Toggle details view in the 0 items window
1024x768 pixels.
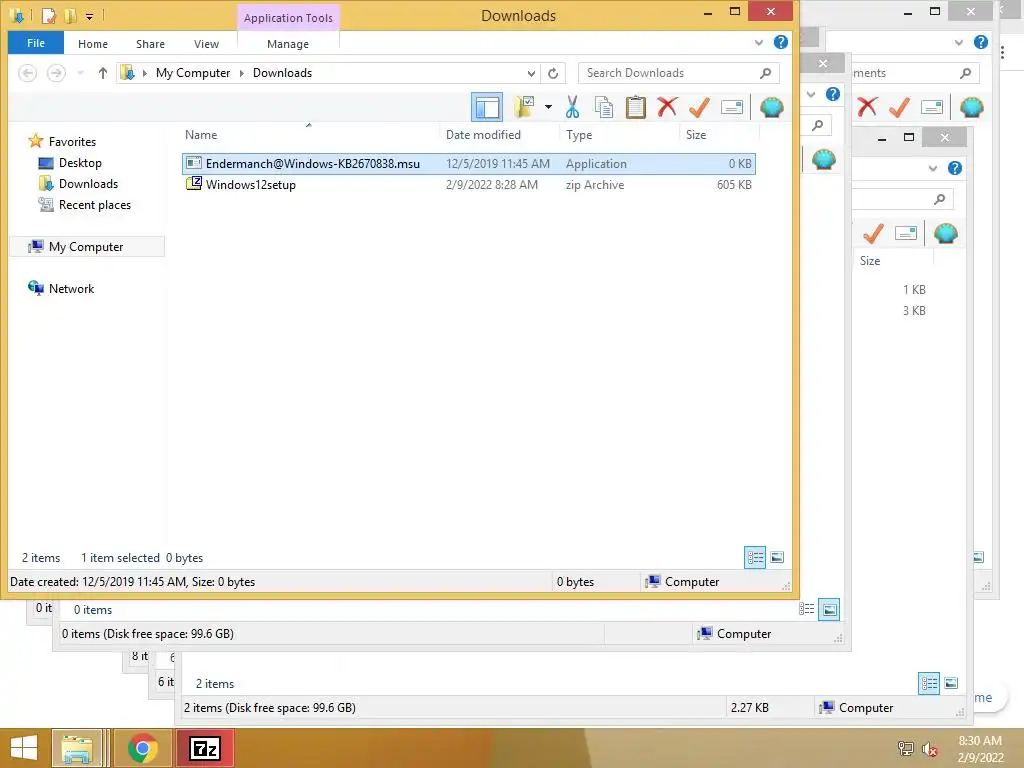pyautogui.click(x=807, y=609)
